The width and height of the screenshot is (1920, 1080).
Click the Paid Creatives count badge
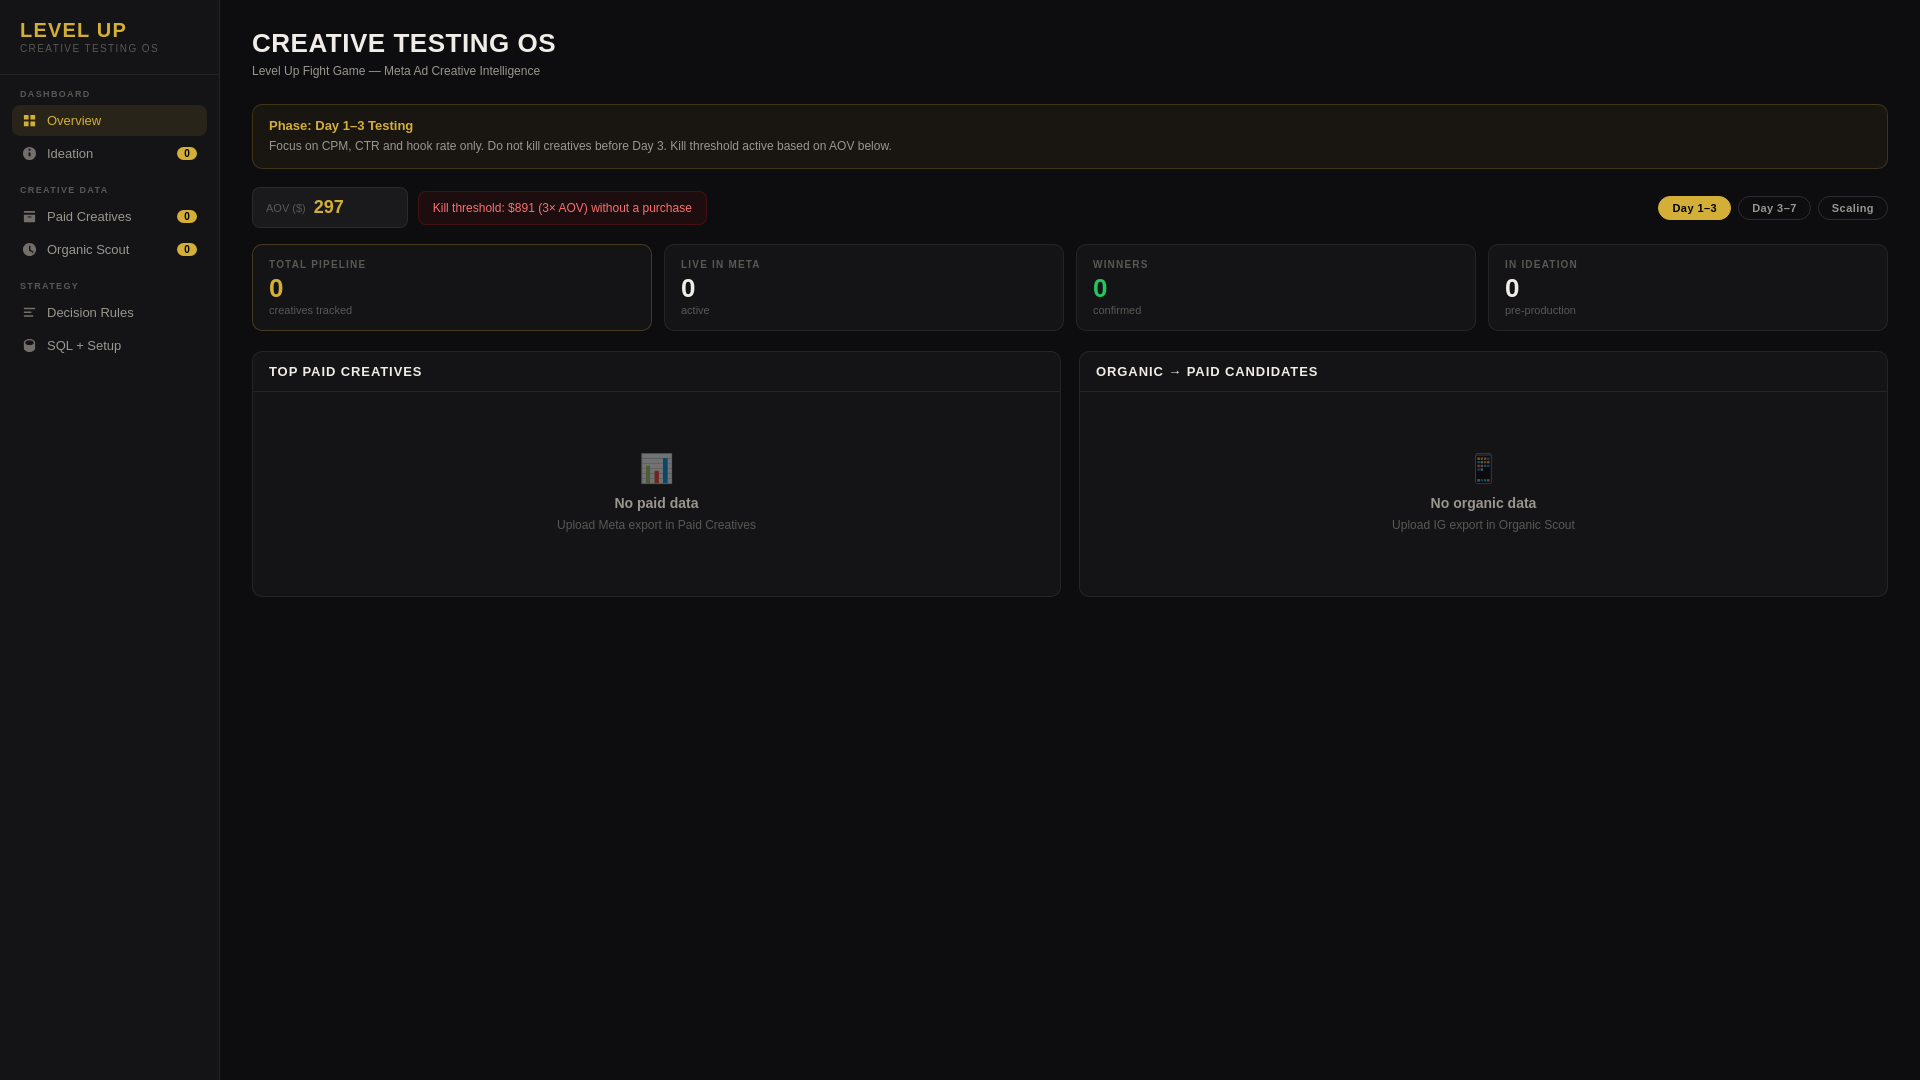pyautogui.click(x=187, y=217)
